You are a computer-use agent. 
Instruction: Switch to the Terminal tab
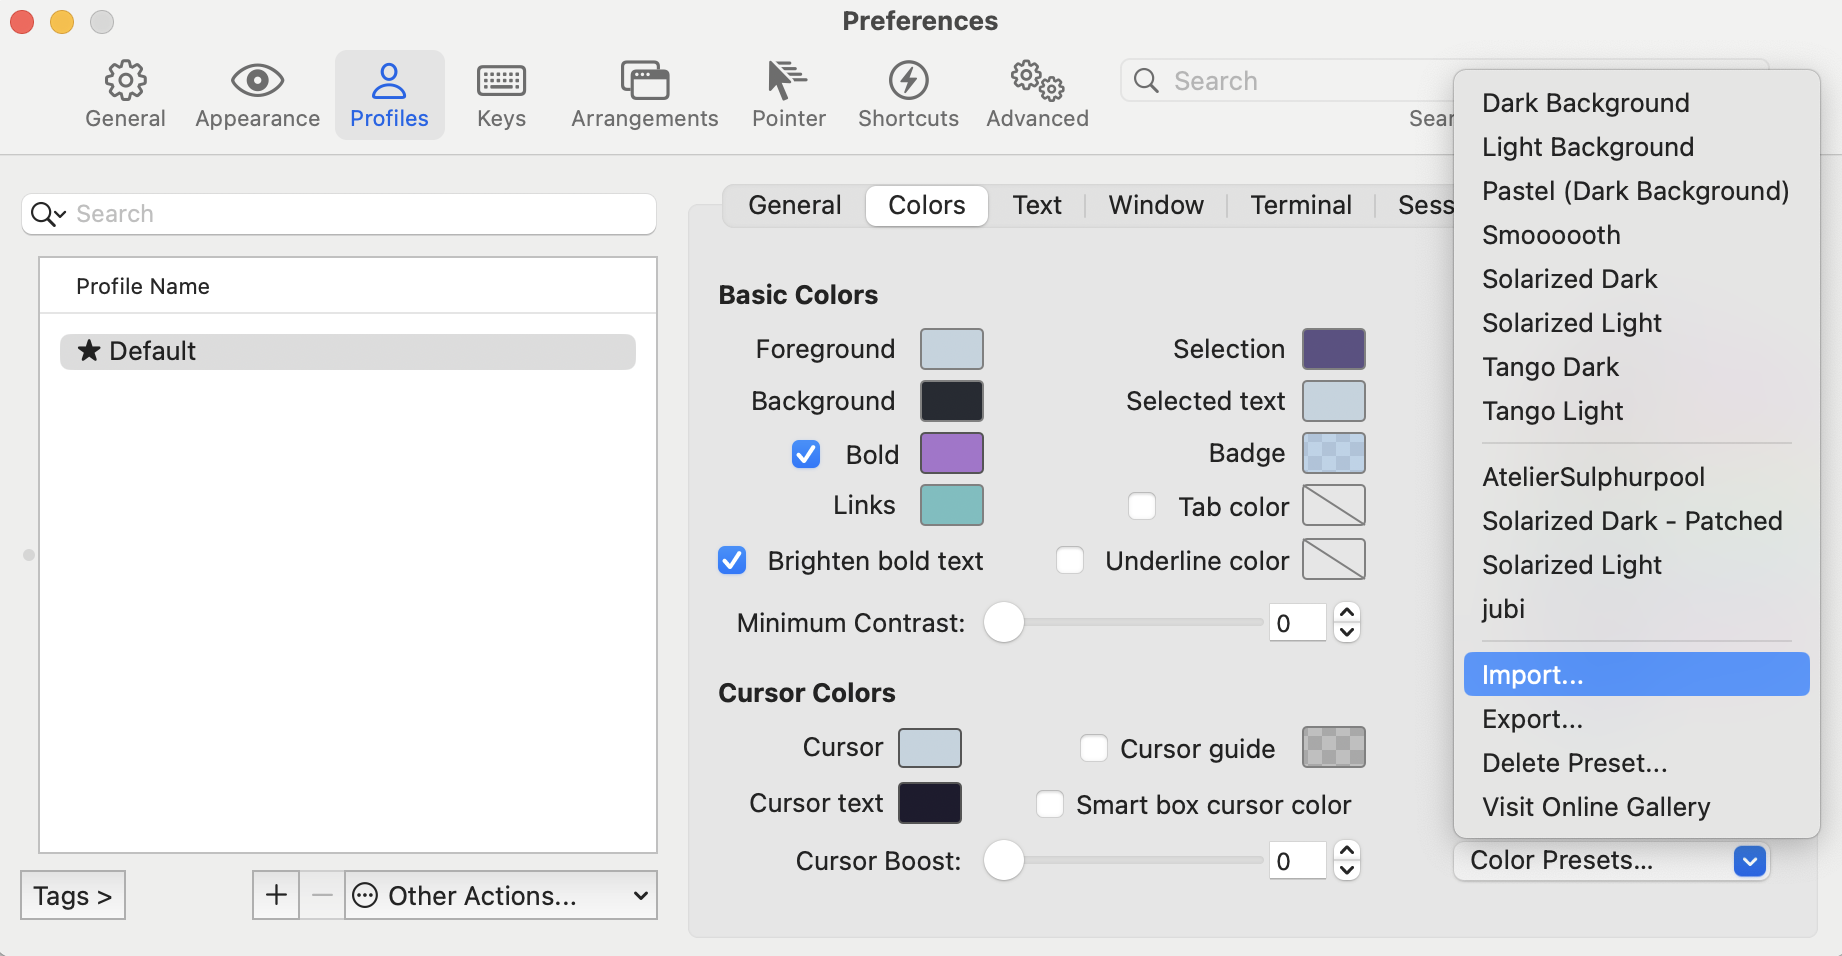click(1300, 205)
